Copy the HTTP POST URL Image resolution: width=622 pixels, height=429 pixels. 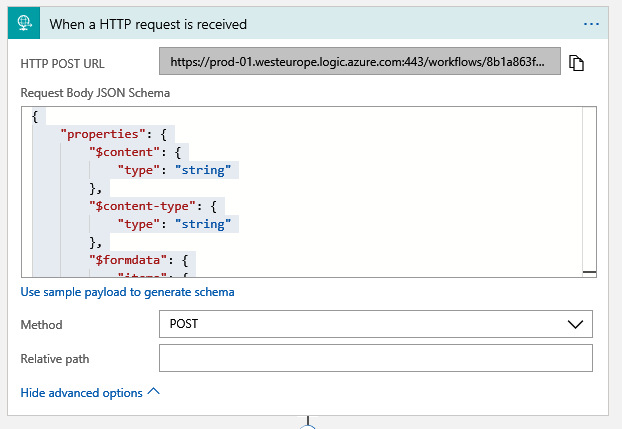[x=576, y=63]
